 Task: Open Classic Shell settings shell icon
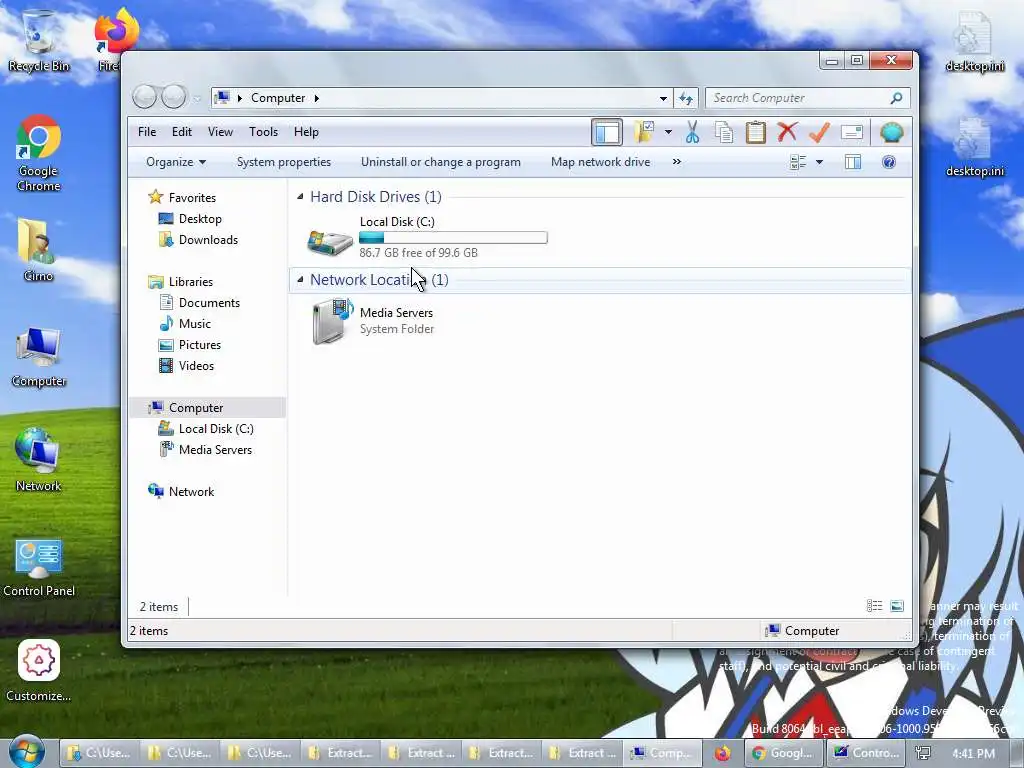click(891, 132)
